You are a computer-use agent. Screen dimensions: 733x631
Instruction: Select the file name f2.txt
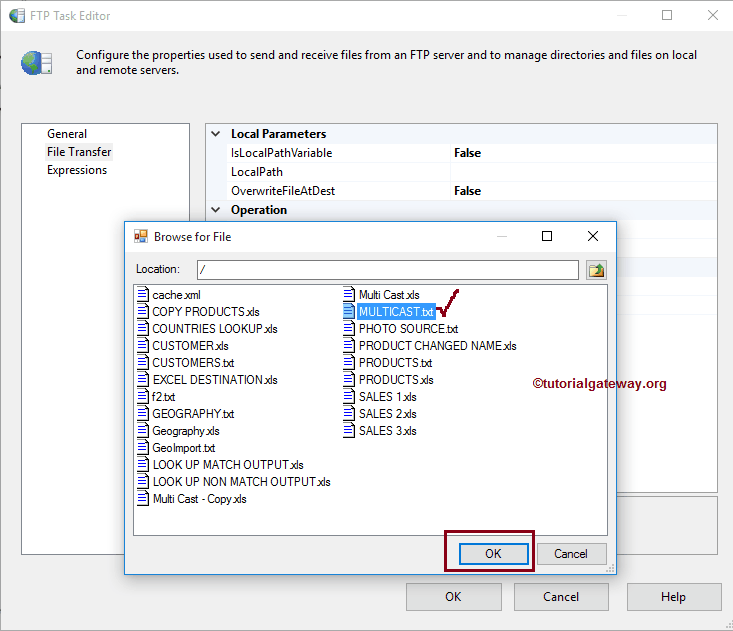[x=163, y=397]
